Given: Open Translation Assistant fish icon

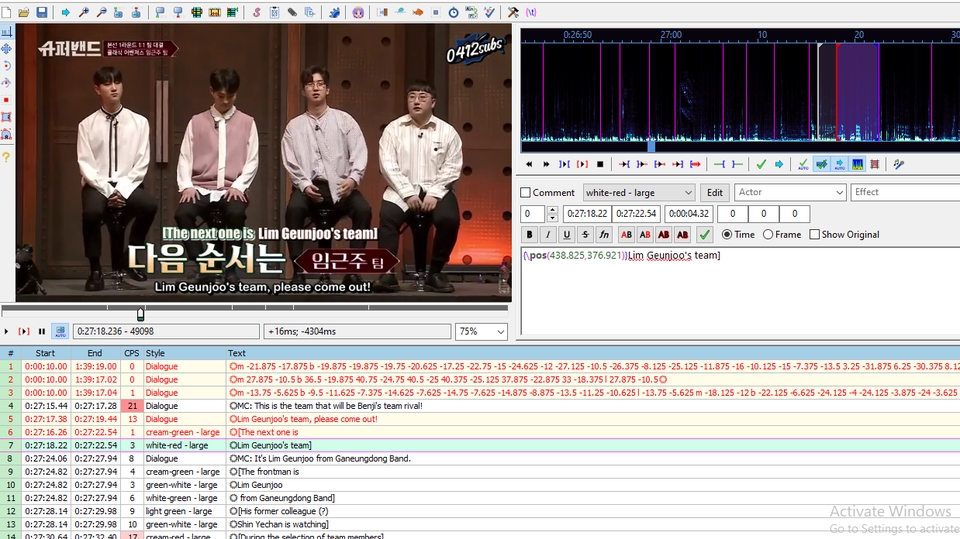Looking at the screenshot, I should pos(418,12).
